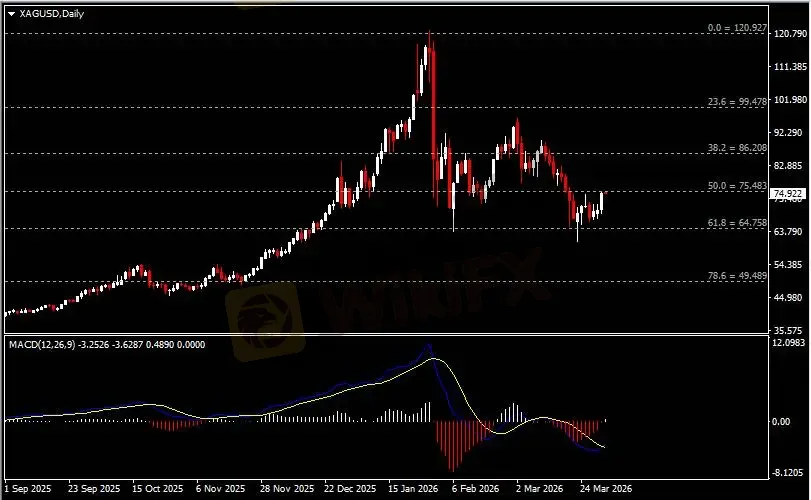
Task: Click the 6 Feb 2026 date label
Action: (475, 489)
